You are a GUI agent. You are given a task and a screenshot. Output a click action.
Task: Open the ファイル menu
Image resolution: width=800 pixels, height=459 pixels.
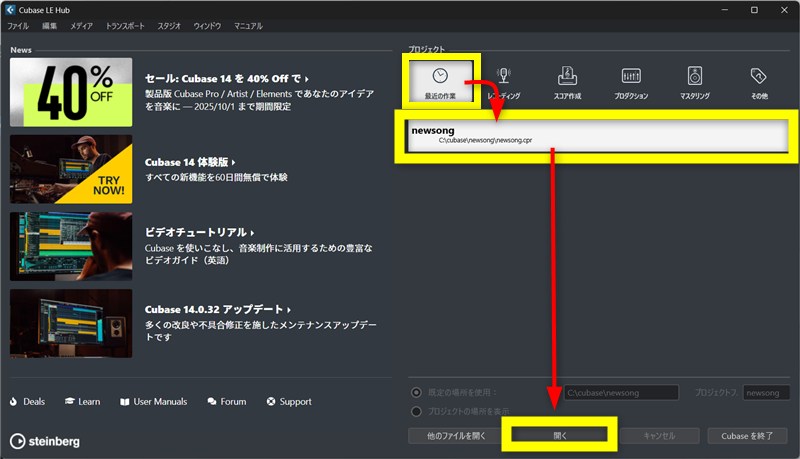pos(18,26)
